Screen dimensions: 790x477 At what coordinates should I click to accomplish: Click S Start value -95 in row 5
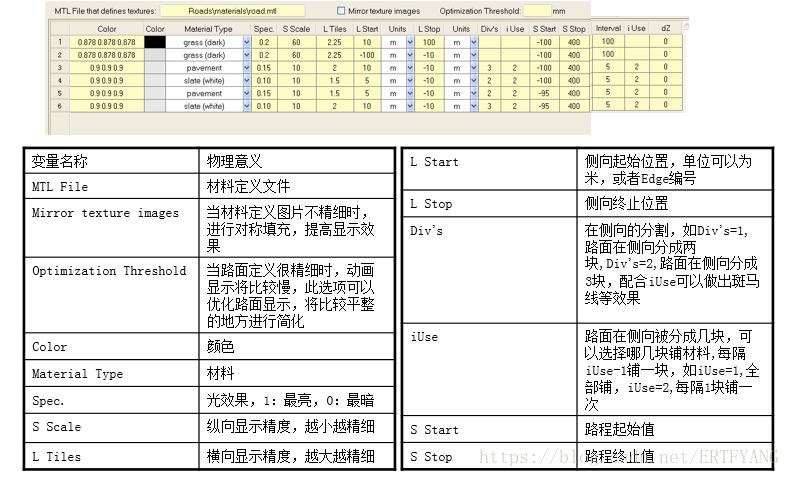click(x=544, y=93)
